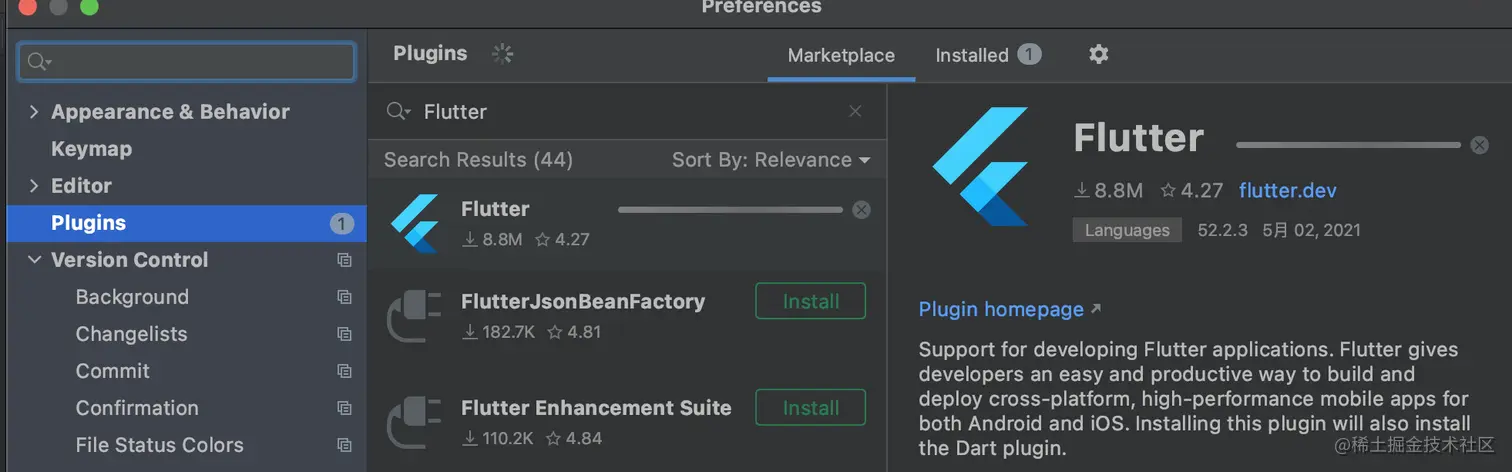Expand the Appearance & Behavior section

[34, 112]
